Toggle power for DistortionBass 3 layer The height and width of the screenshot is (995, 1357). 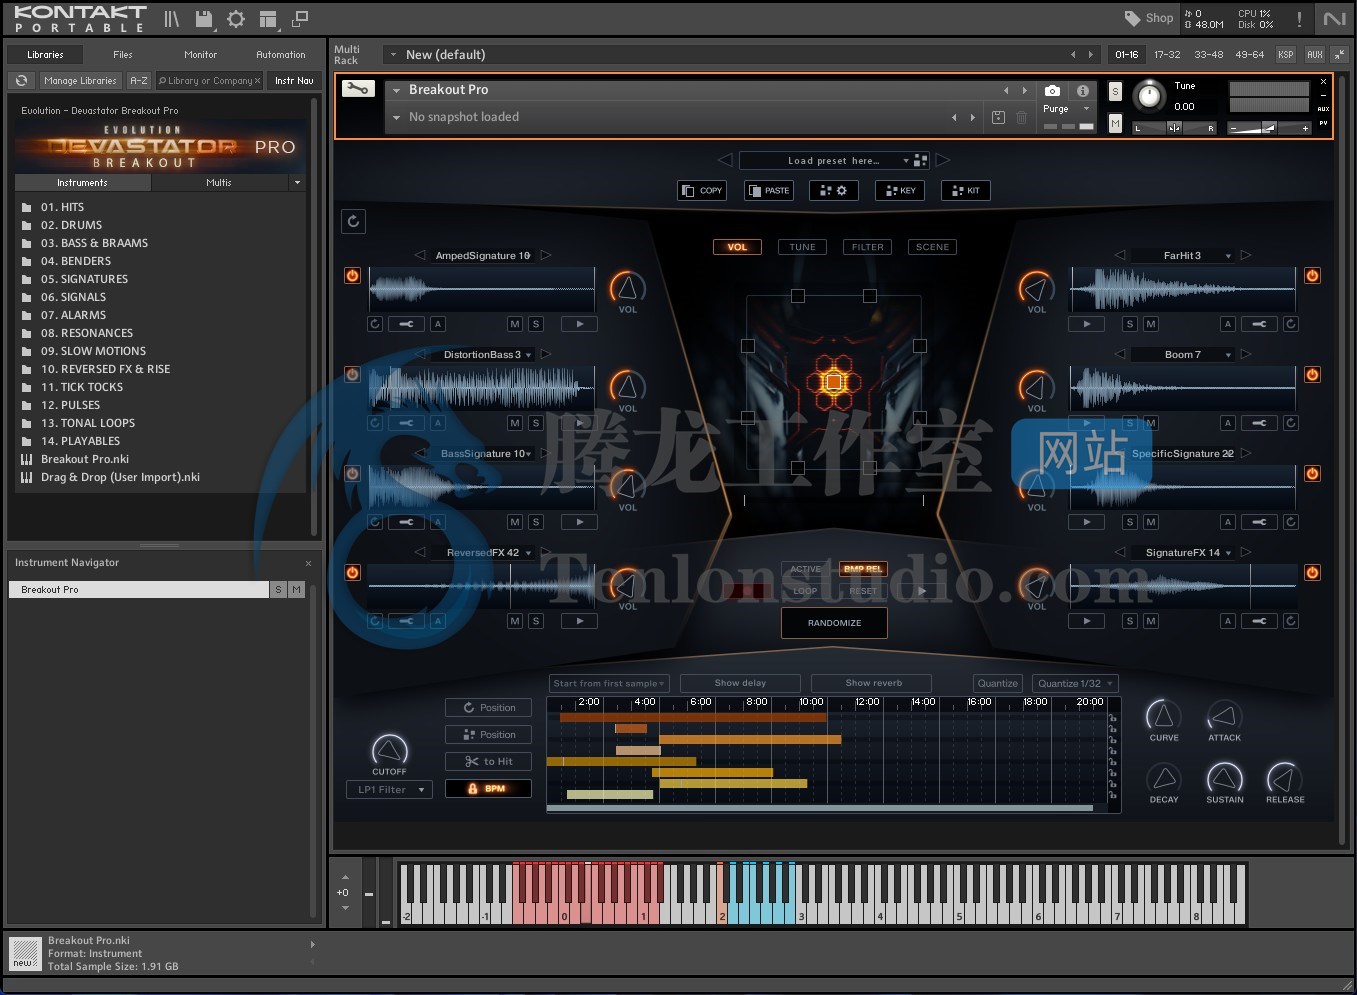[x=352, y=375]
